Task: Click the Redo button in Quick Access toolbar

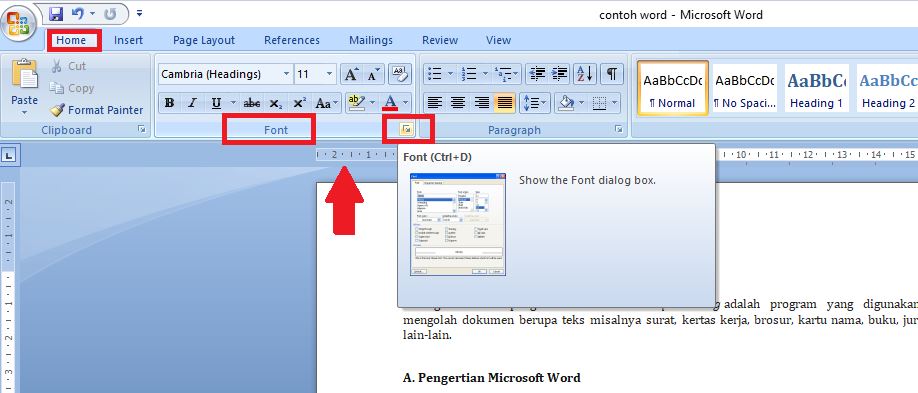Action: point(111,13)
